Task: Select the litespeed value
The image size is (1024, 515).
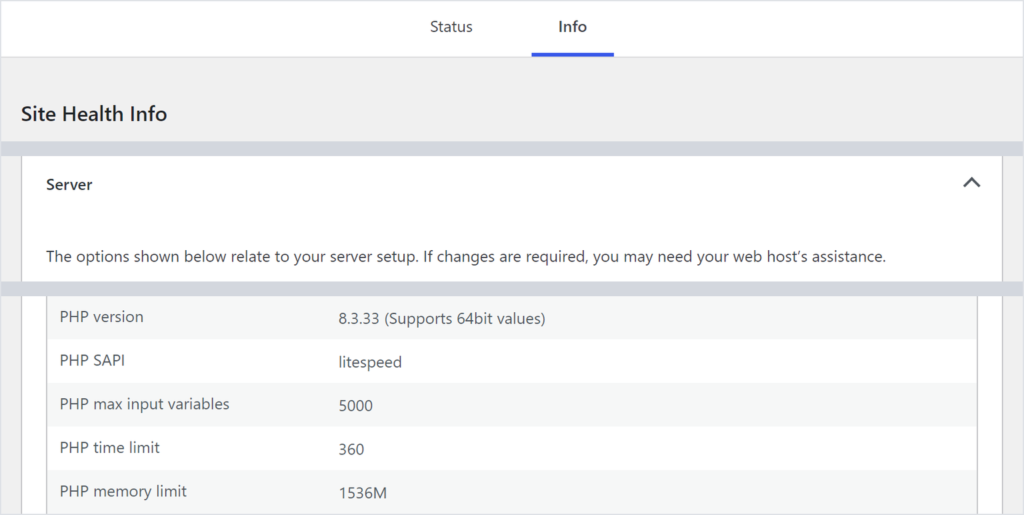Action: point(370,362)
